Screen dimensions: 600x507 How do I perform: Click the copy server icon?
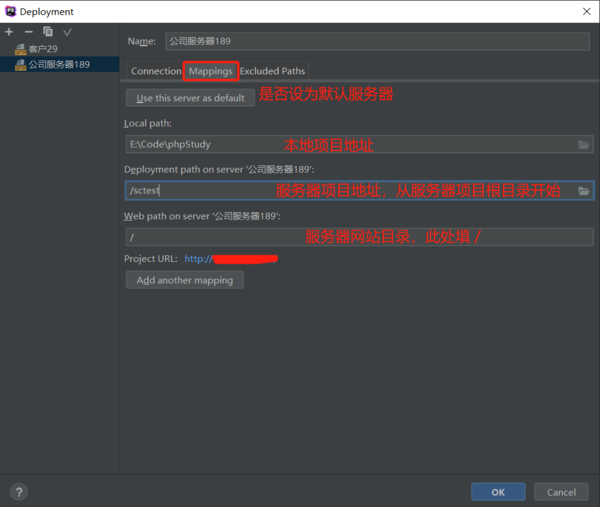(x=48, y=32)
